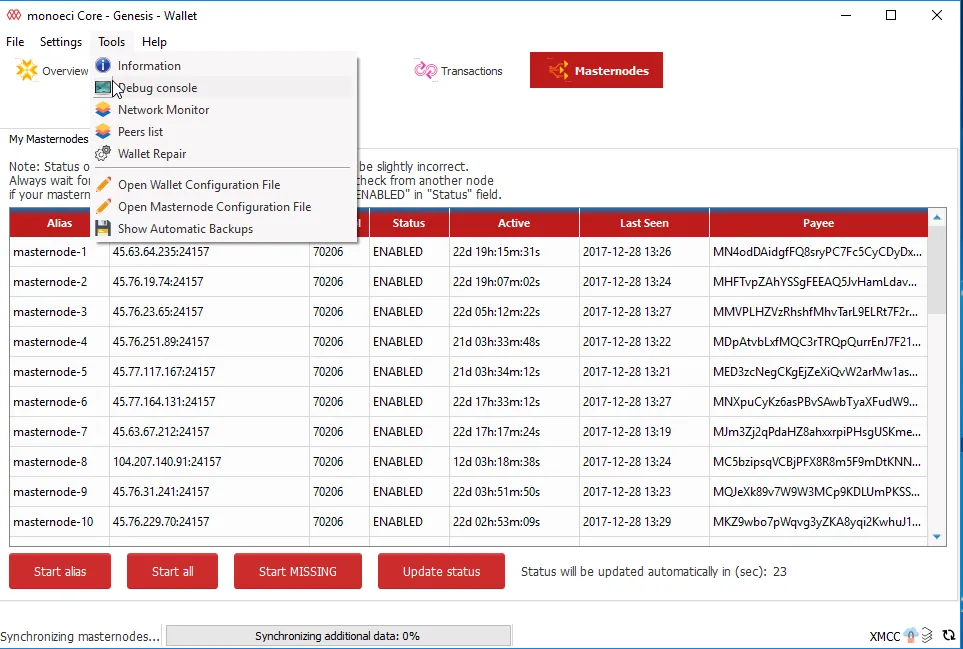Select the masternode-9 row alias
963x649 pixels.
point(50,492)
